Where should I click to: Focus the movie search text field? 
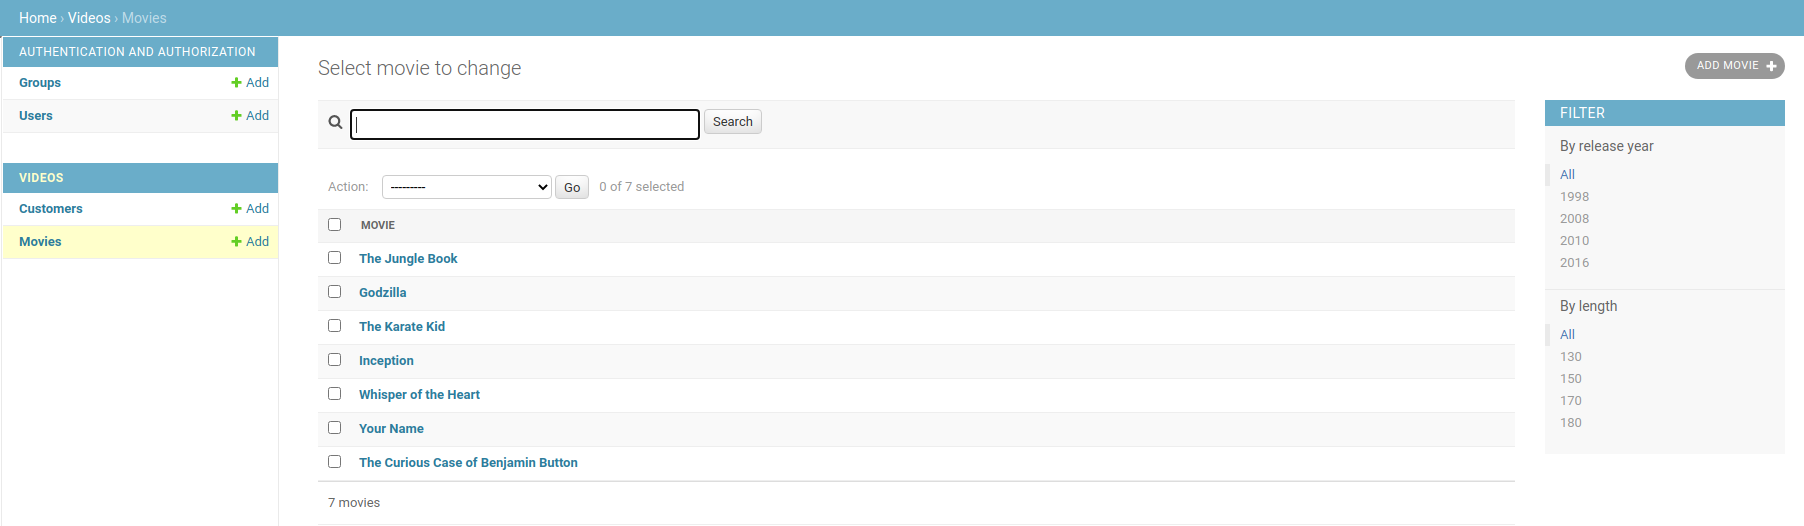click(x=525, y=124)
